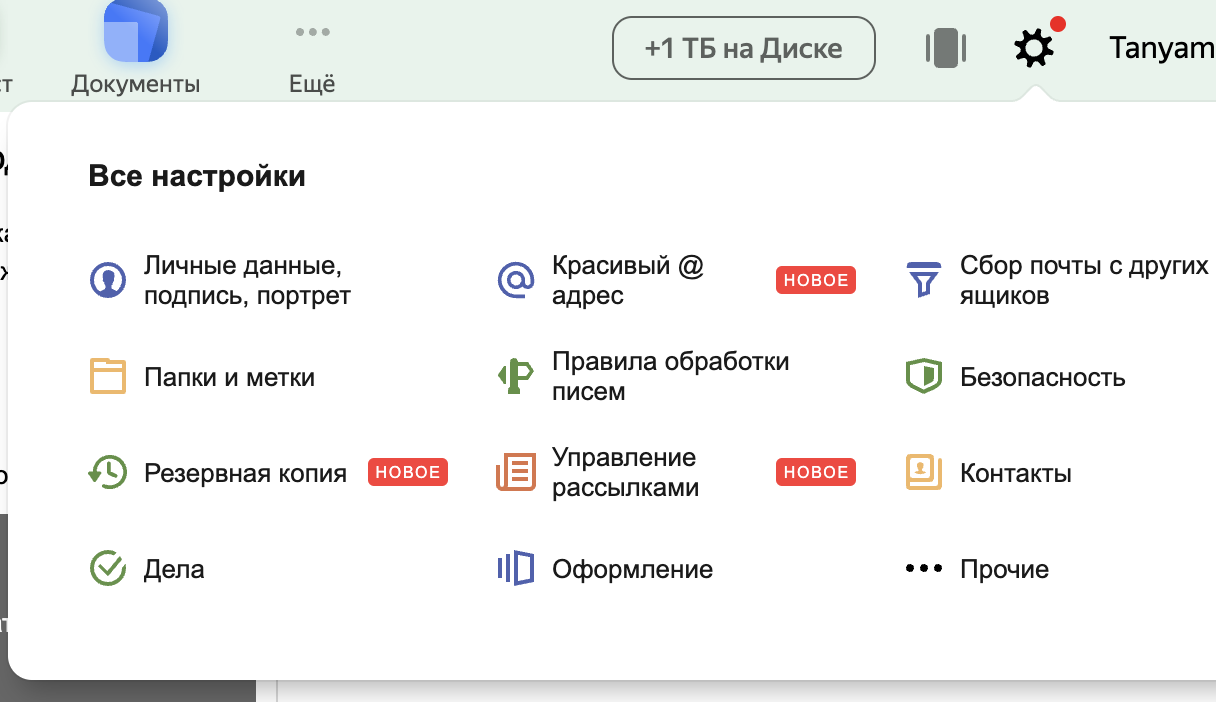
Task: Click the contacts card icon
Action: [x=924, y=472]
